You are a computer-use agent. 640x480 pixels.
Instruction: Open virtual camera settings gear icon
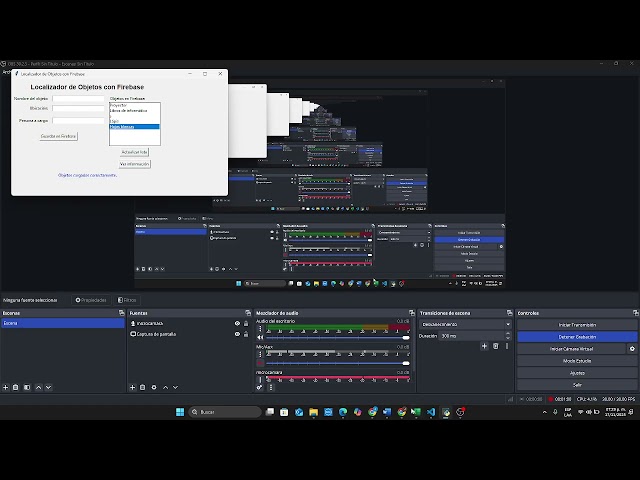632,349
